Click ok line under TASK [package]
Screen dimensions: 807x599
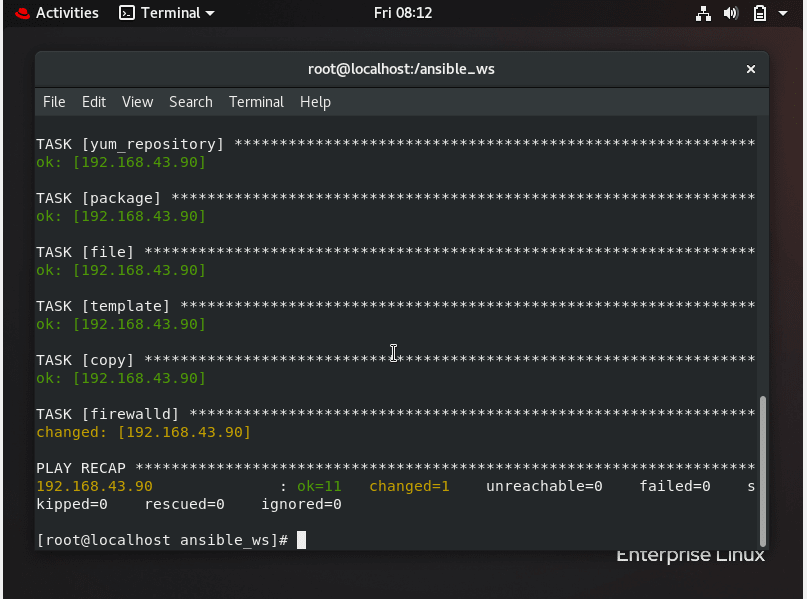click(x=121, y=216)
